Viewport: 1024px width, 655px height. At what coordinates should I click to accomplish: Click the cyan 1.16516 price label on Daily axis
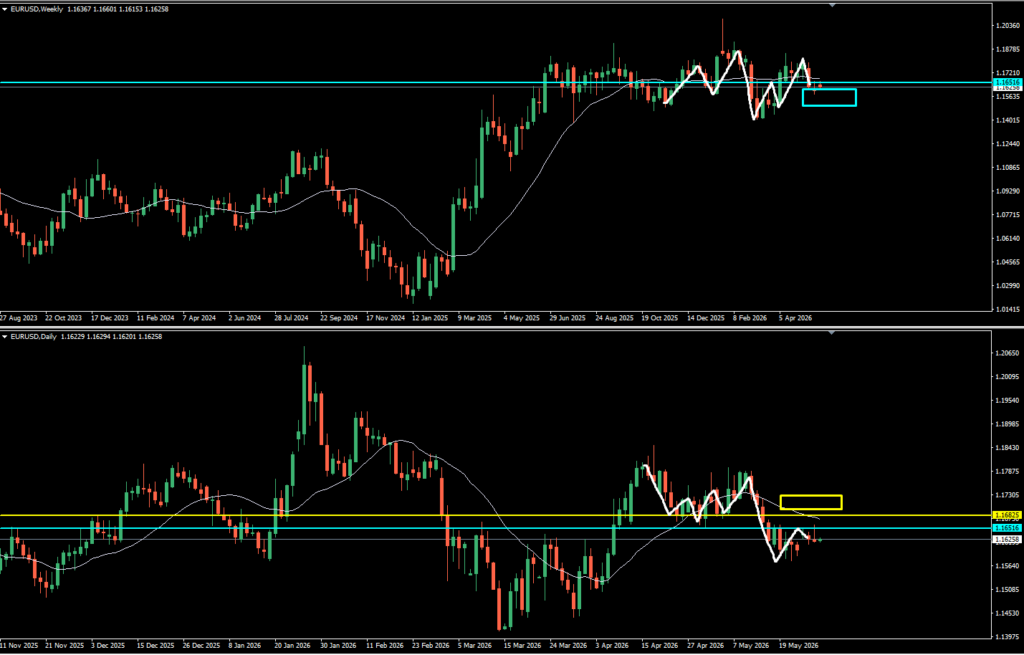[x=1006, y=528]
